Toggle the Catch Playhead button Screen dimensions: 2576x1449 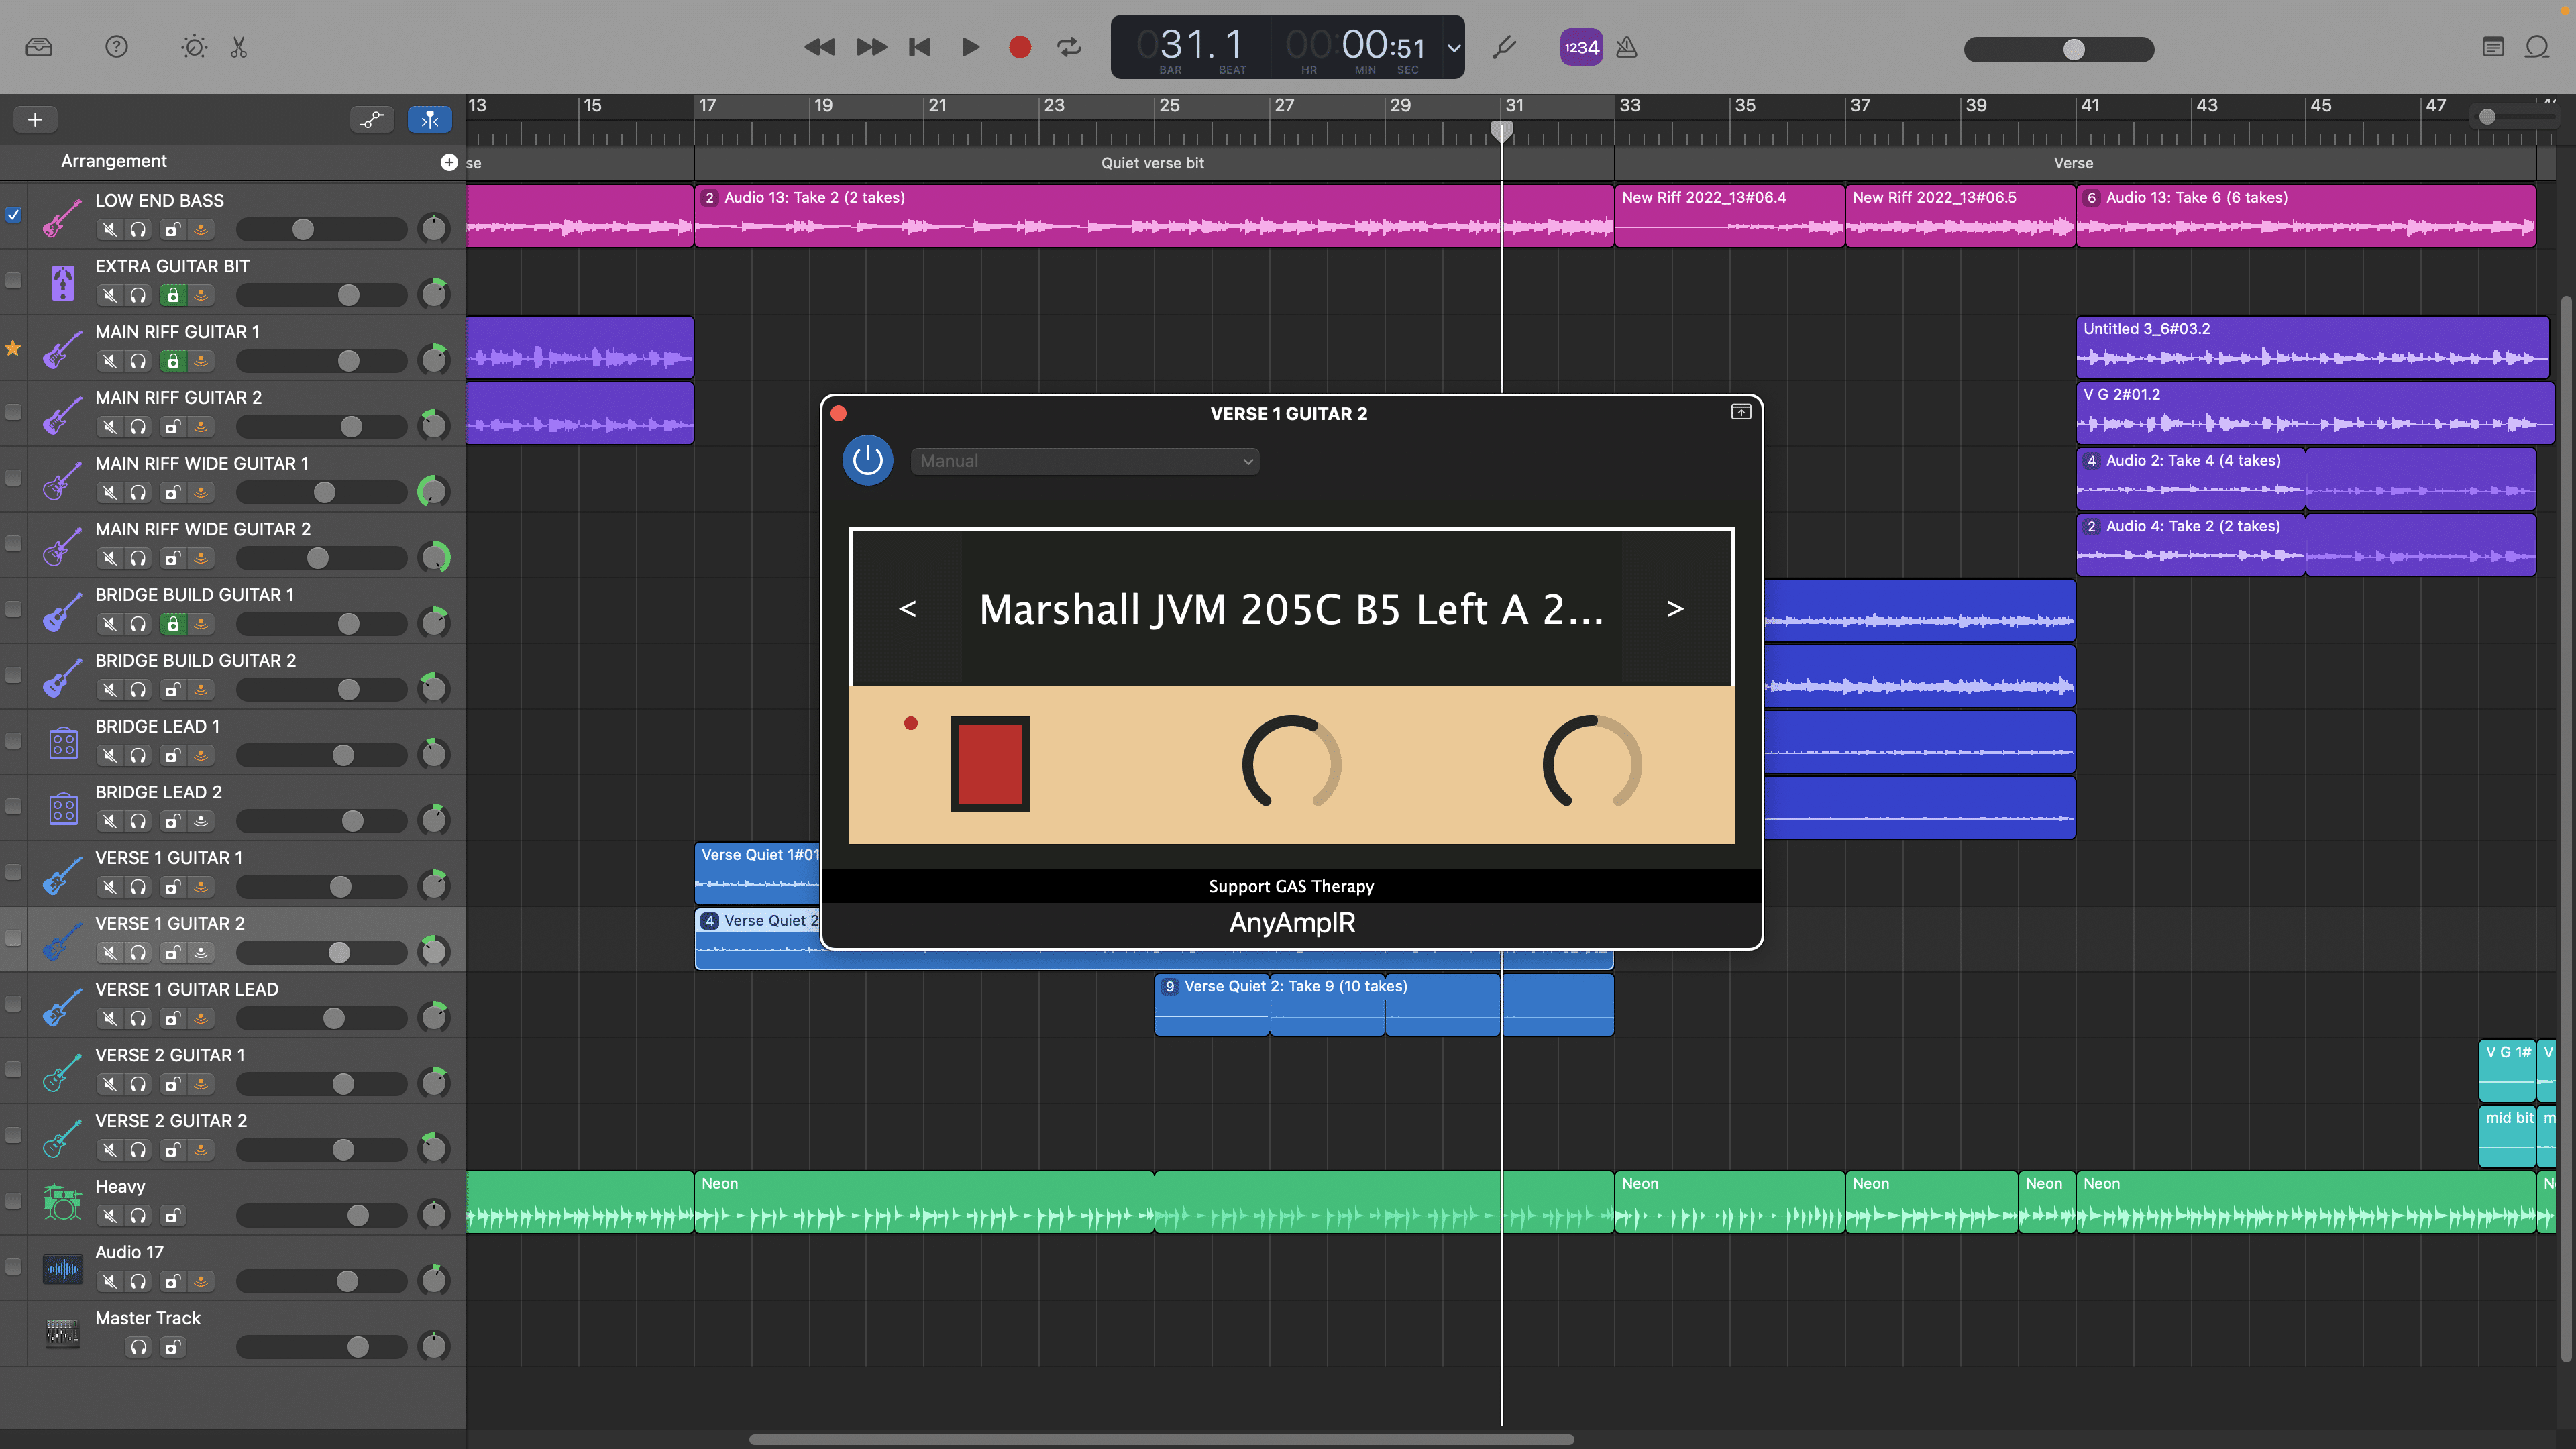click(430, 120)
